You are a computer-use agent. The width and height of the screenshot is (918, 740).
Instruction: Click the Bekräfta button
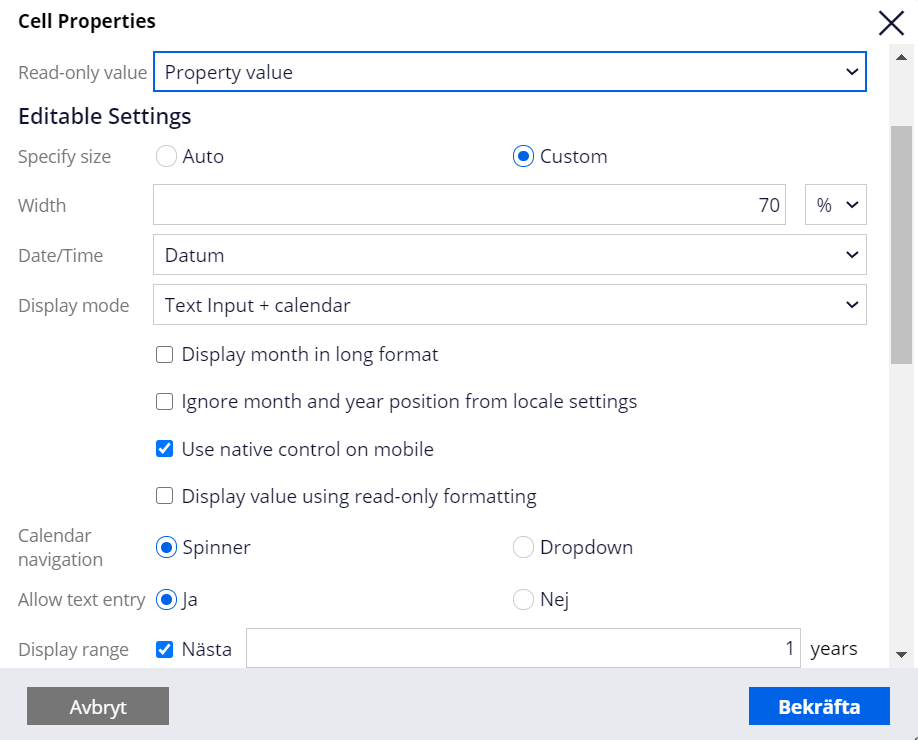tap(819, 706)
